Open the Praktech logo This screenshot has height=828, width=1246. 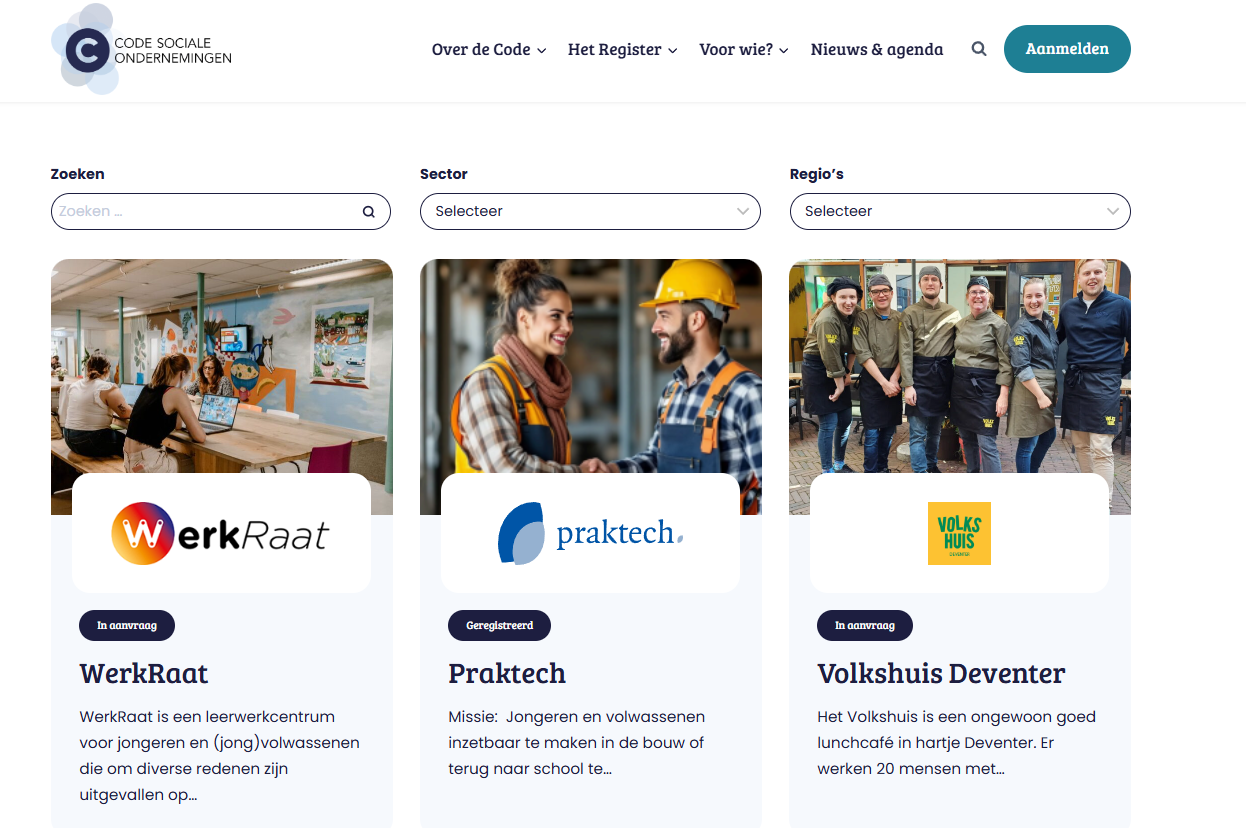point(590,533)
